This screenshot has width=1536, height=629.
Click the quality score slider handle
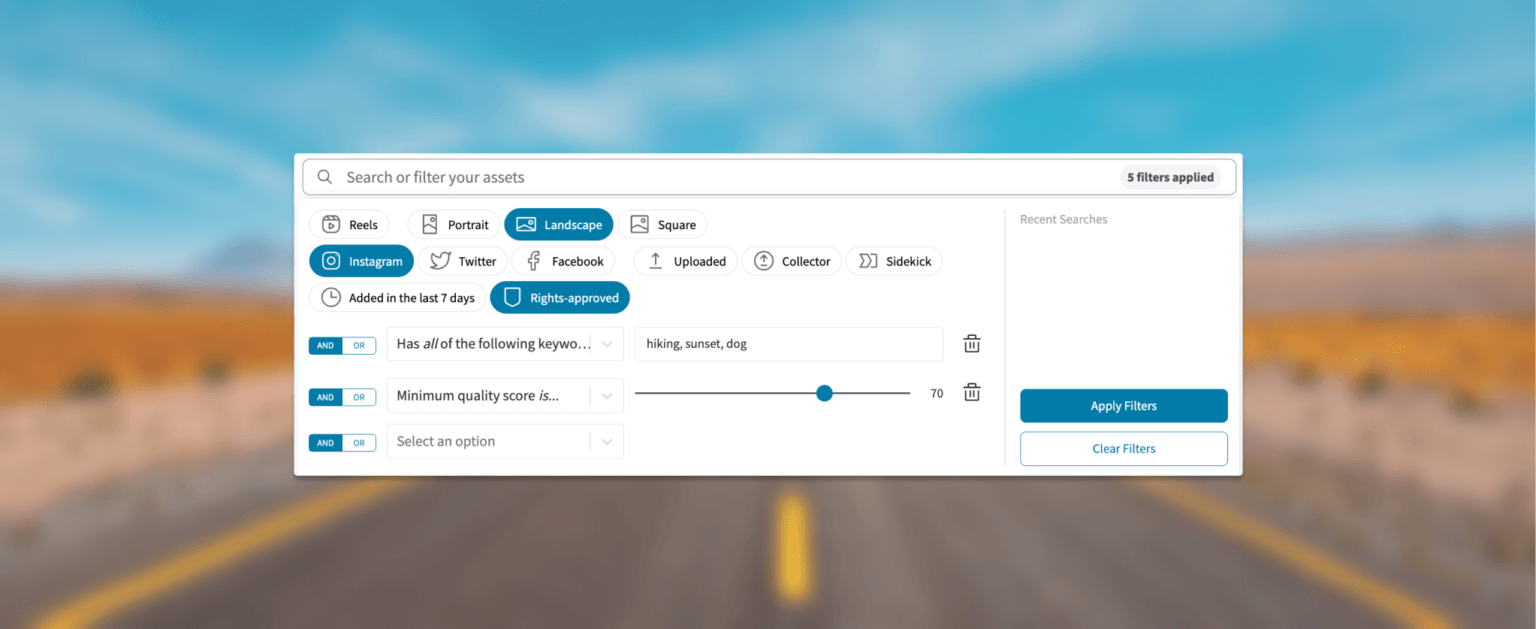(824, 394)
